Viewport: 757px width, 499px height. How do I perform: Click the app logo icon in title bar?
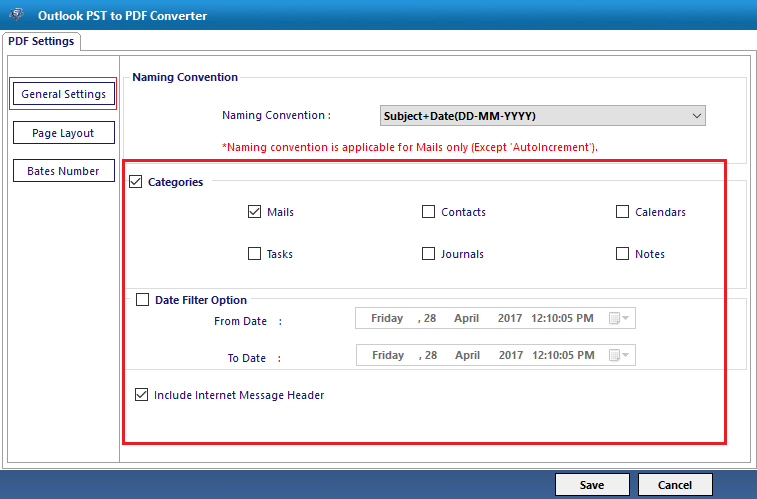(x=16, y=14)
